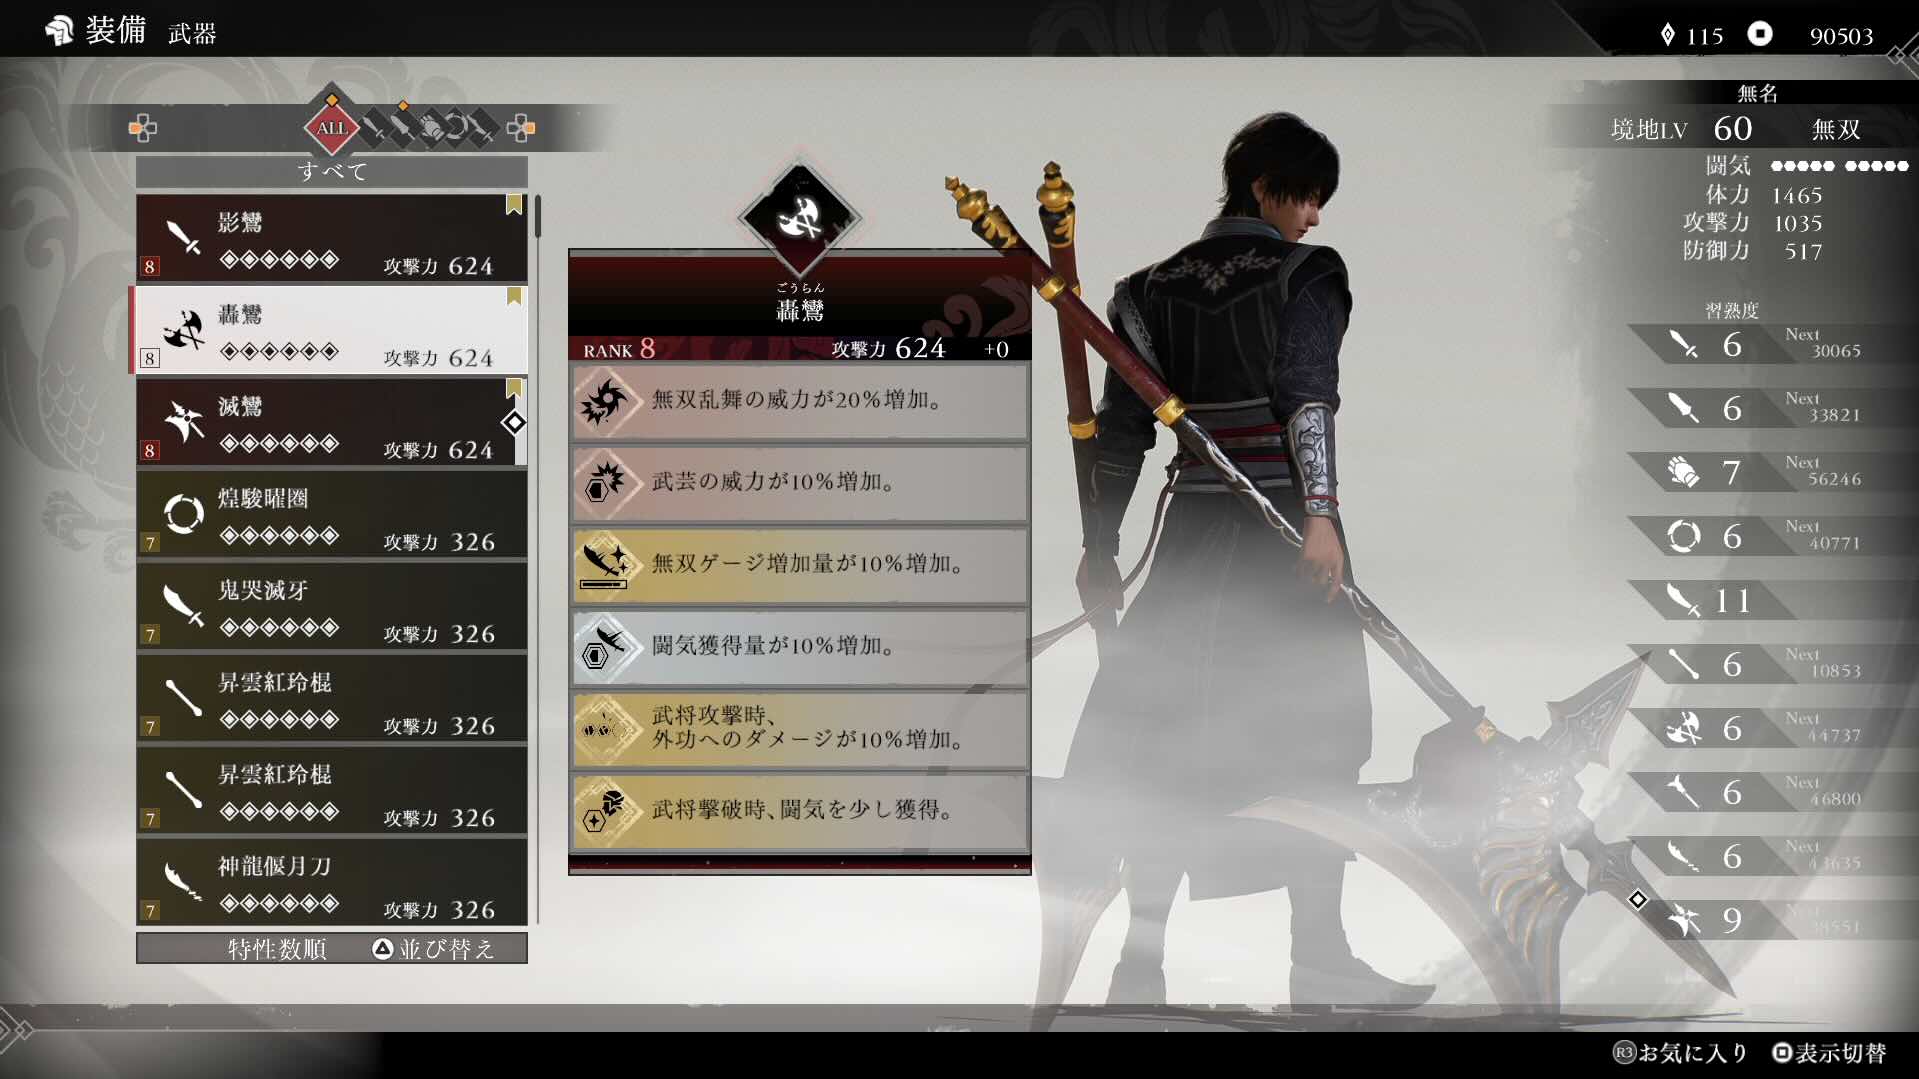Screen dimensions: 1919x1079
Task: Toggle favorite bookmark on 轟鸞
Action: click(514, 296)
